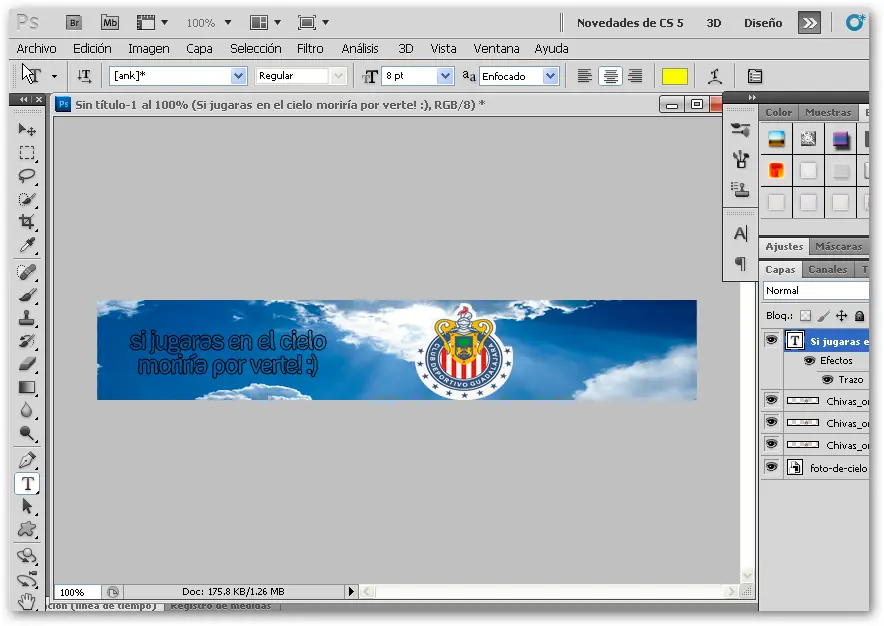Screen dimensions: 884x626
Task: Open the font style Regular dropdown
Action: click(338, 76)
